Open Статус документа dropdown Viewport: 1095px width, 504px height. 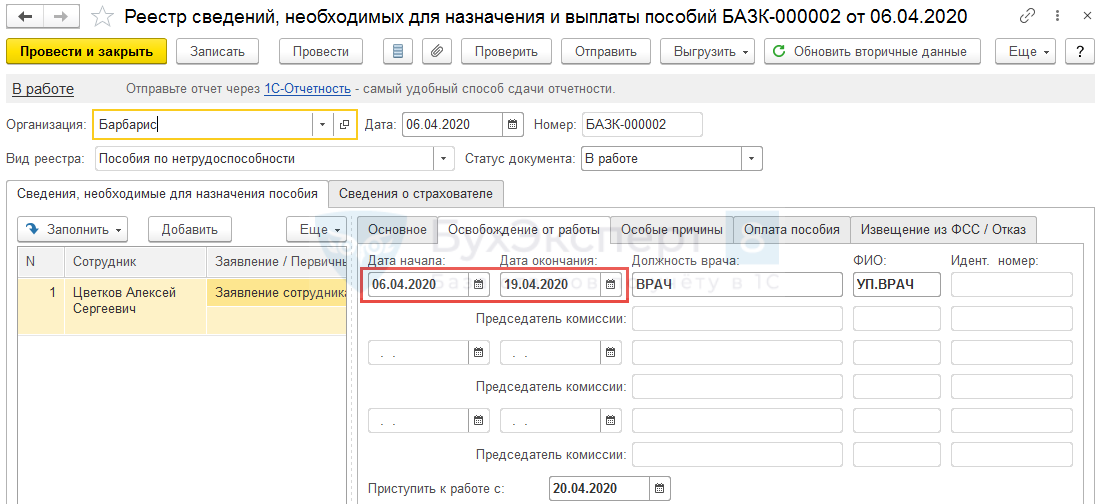tap(751, 159)
